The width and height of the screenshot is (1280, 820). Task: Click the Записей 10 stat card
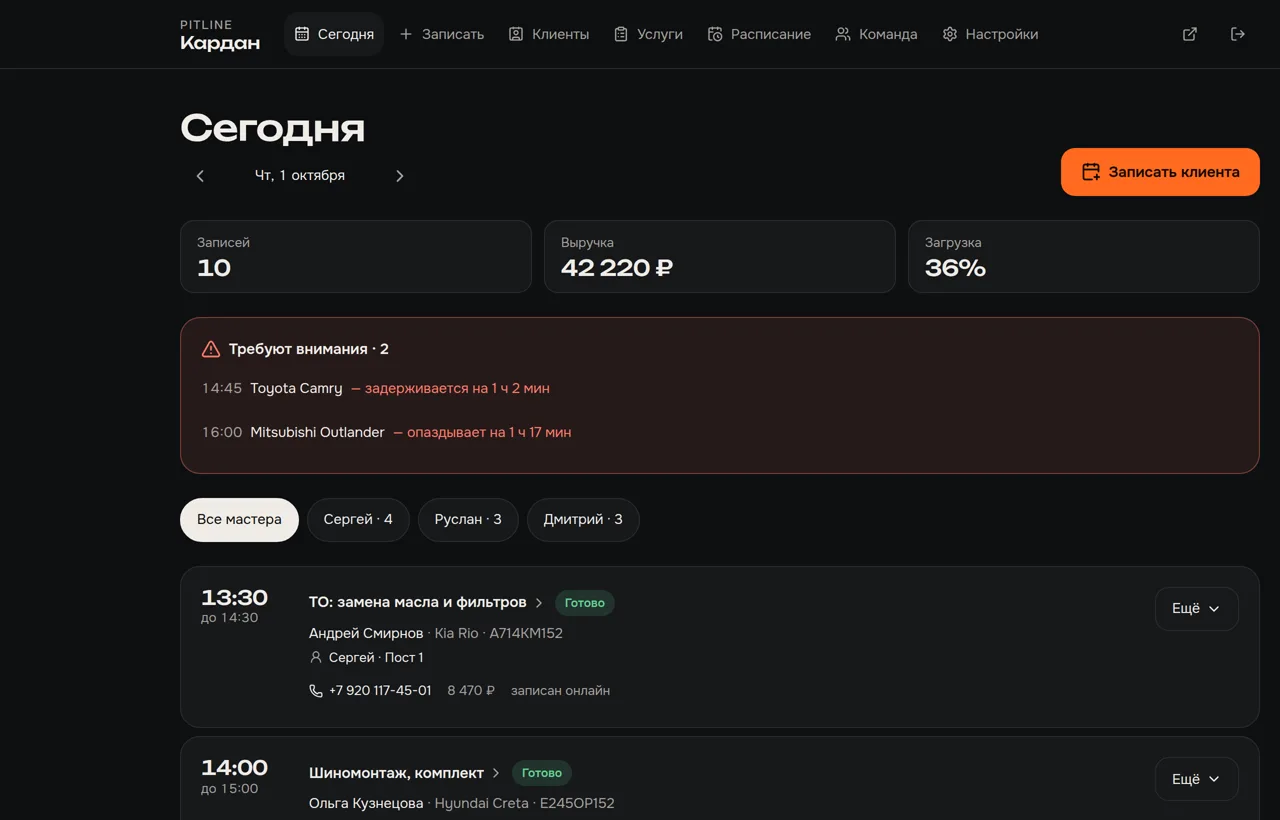coord(356,257)
